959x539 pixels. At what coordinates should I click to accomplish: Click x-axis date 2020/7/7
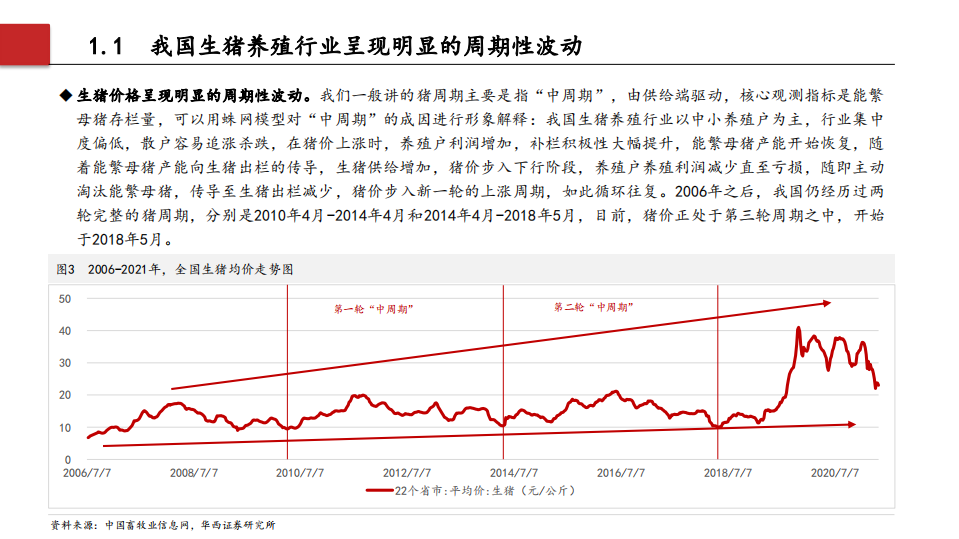(x=835, y=473)
